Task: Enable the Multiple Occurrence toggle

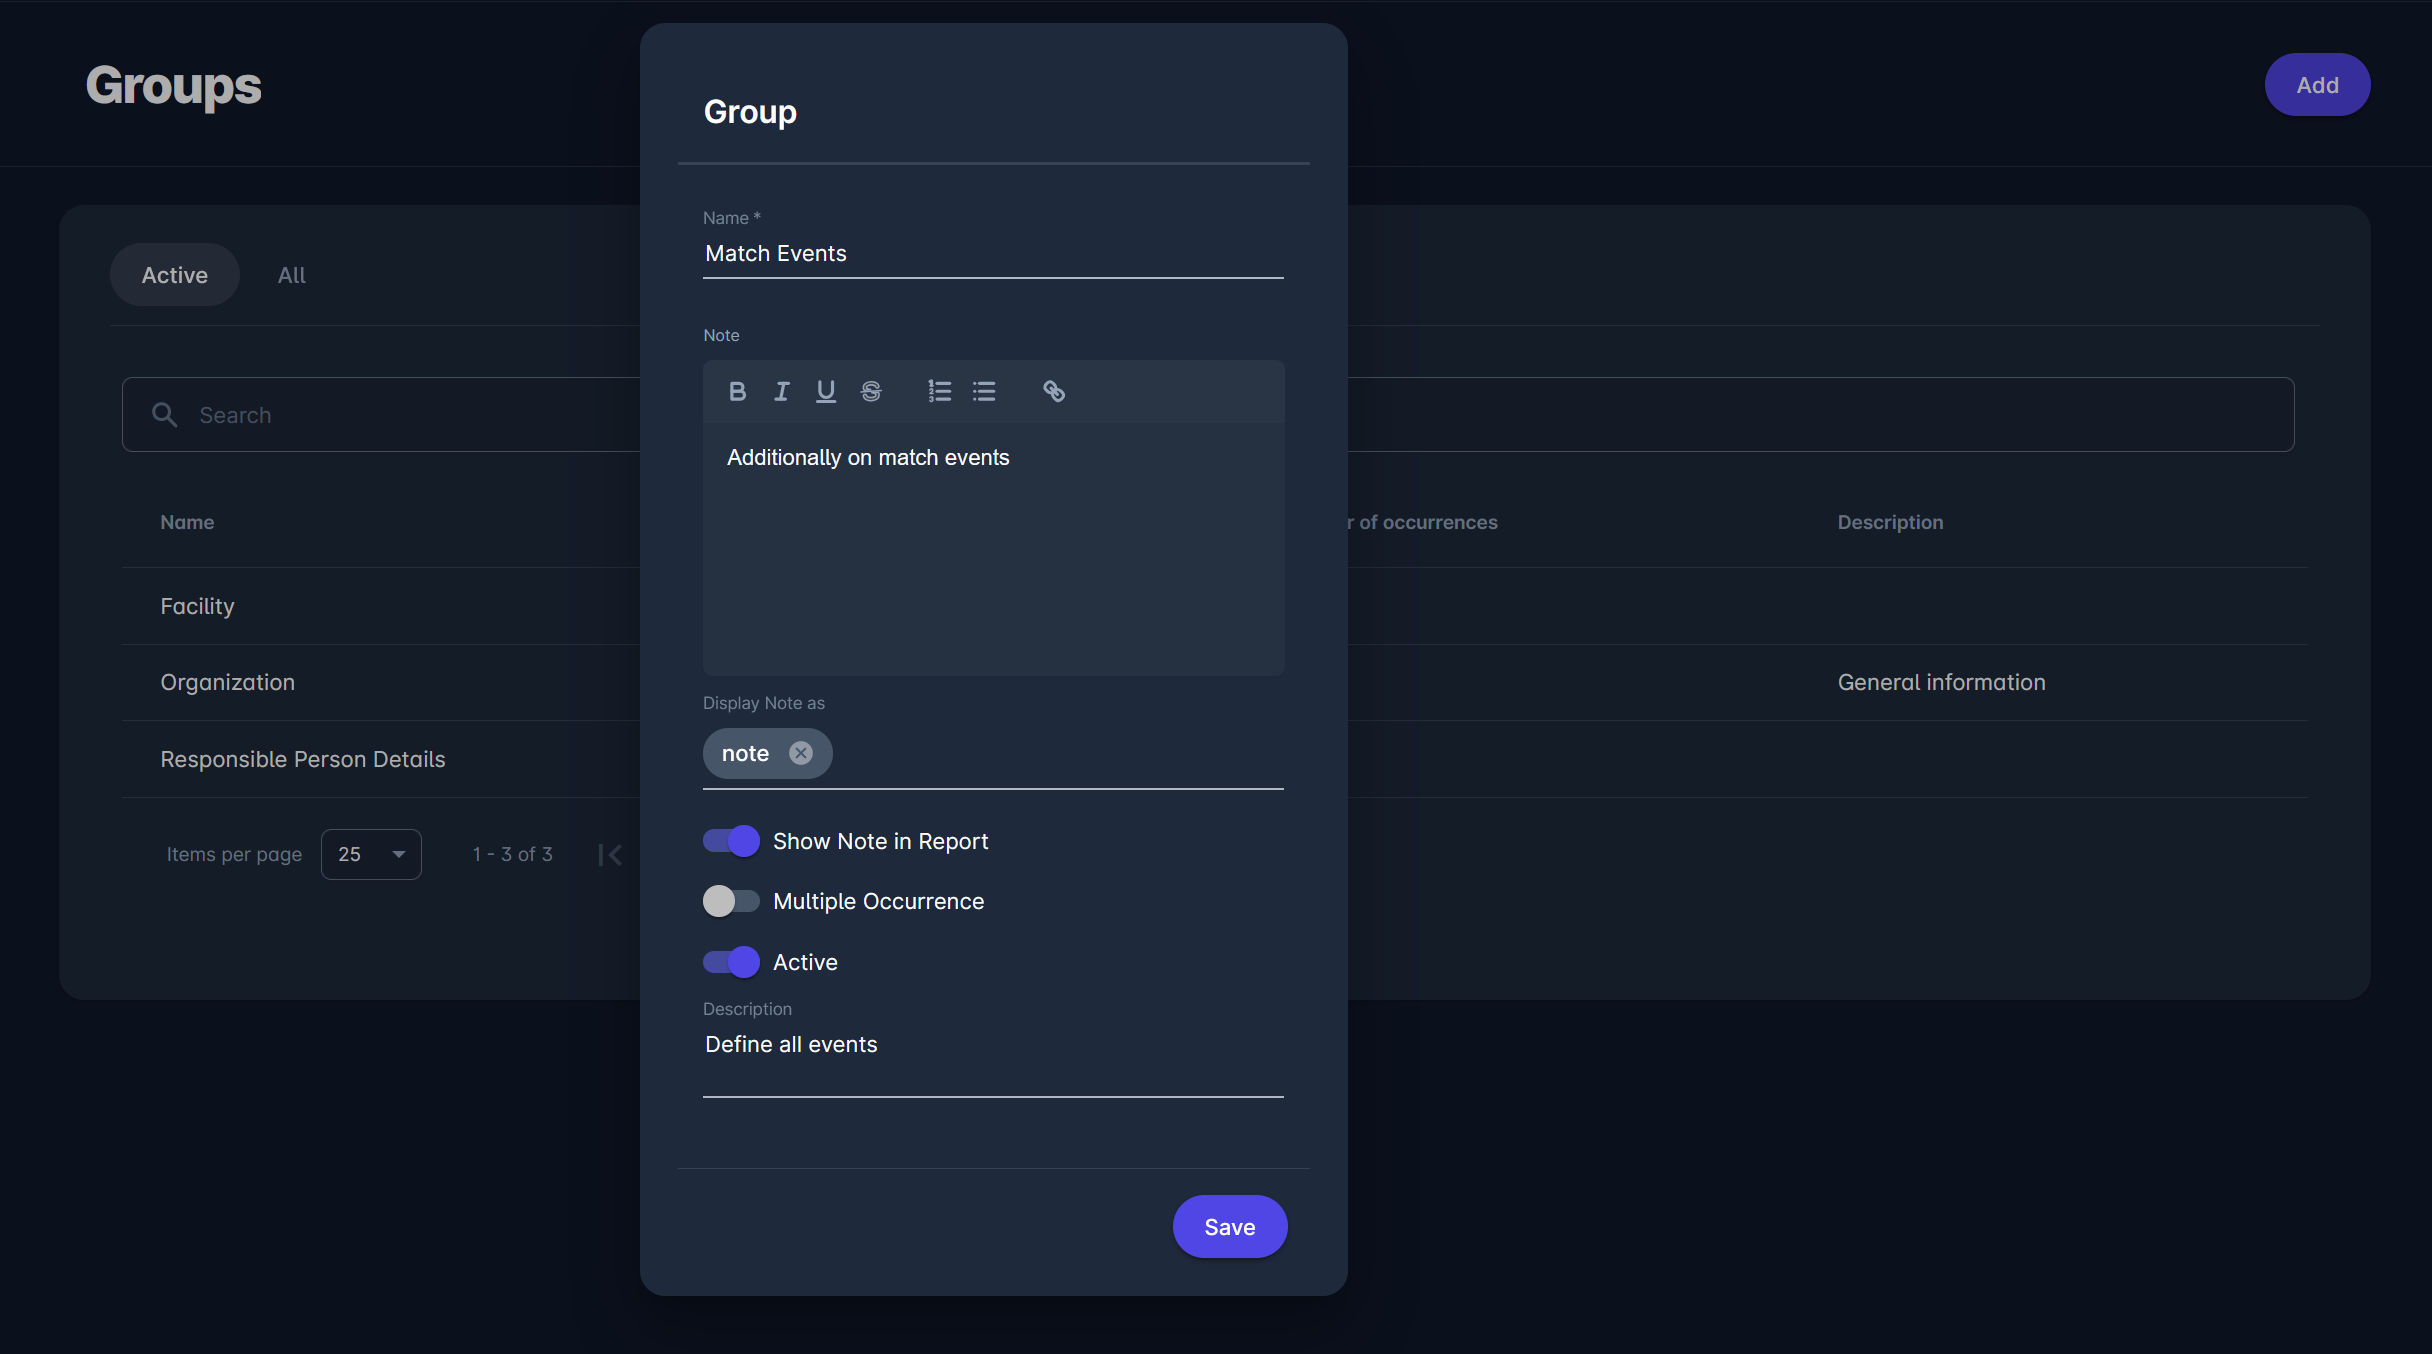Action: [731, 901]
